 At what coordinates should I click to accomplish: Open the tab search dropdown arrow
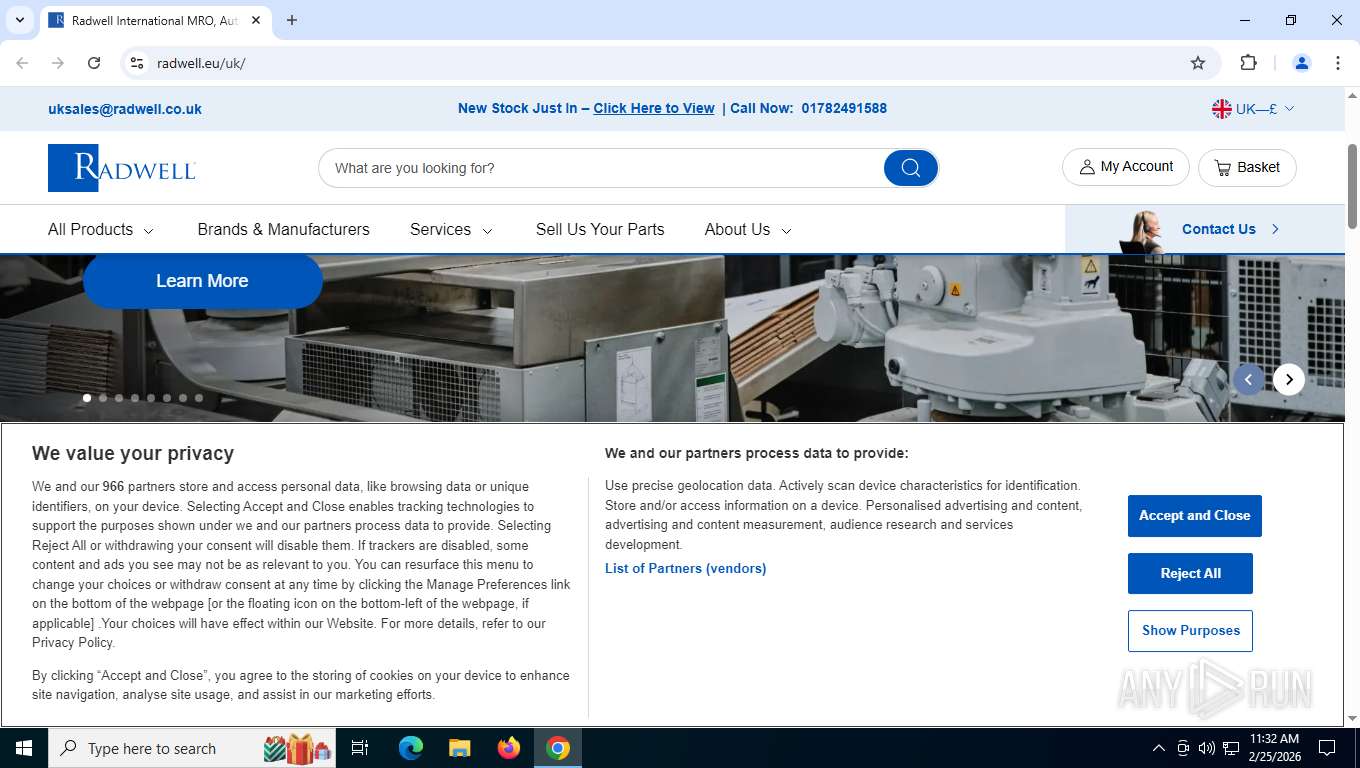coord(19,20)
